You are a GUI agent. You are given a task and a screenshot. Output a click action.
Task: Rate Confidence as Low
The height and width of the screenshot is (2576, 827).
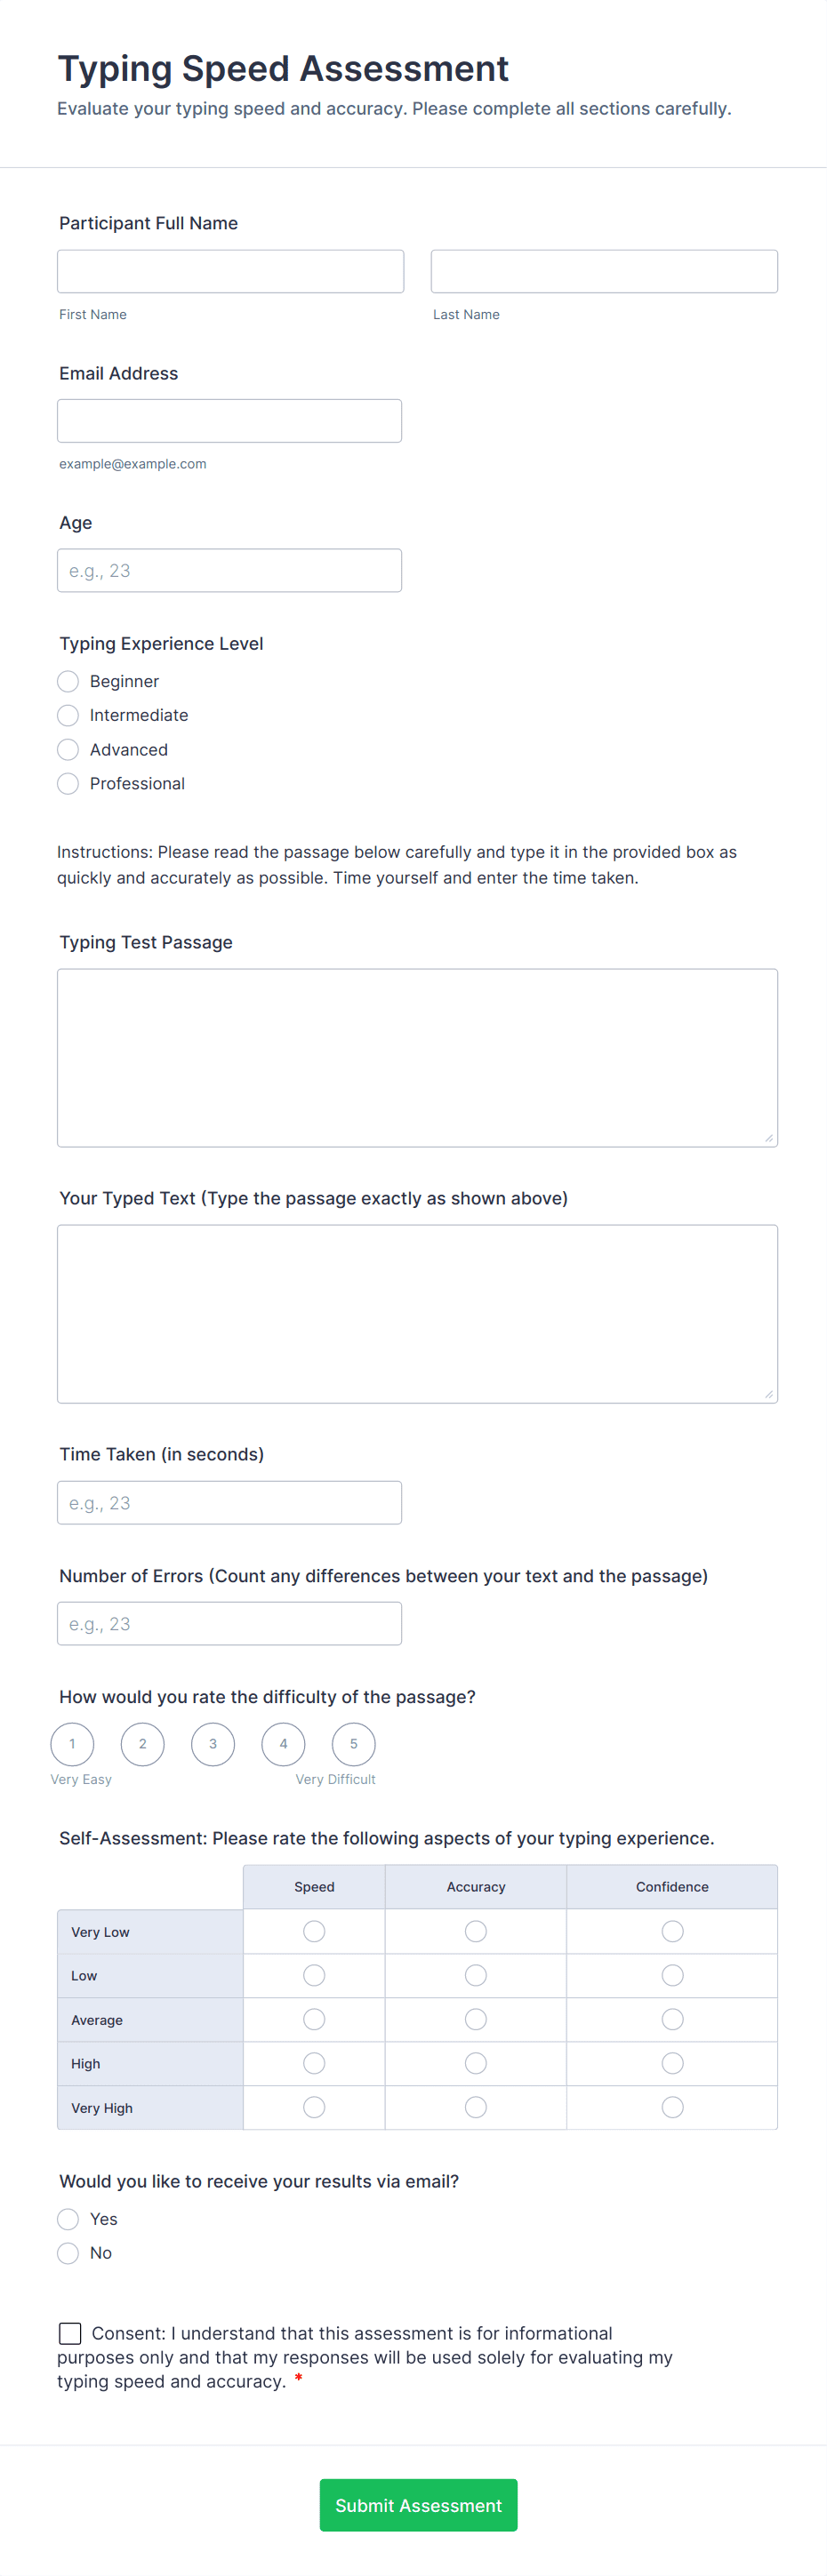click(x=672, y=1975)
